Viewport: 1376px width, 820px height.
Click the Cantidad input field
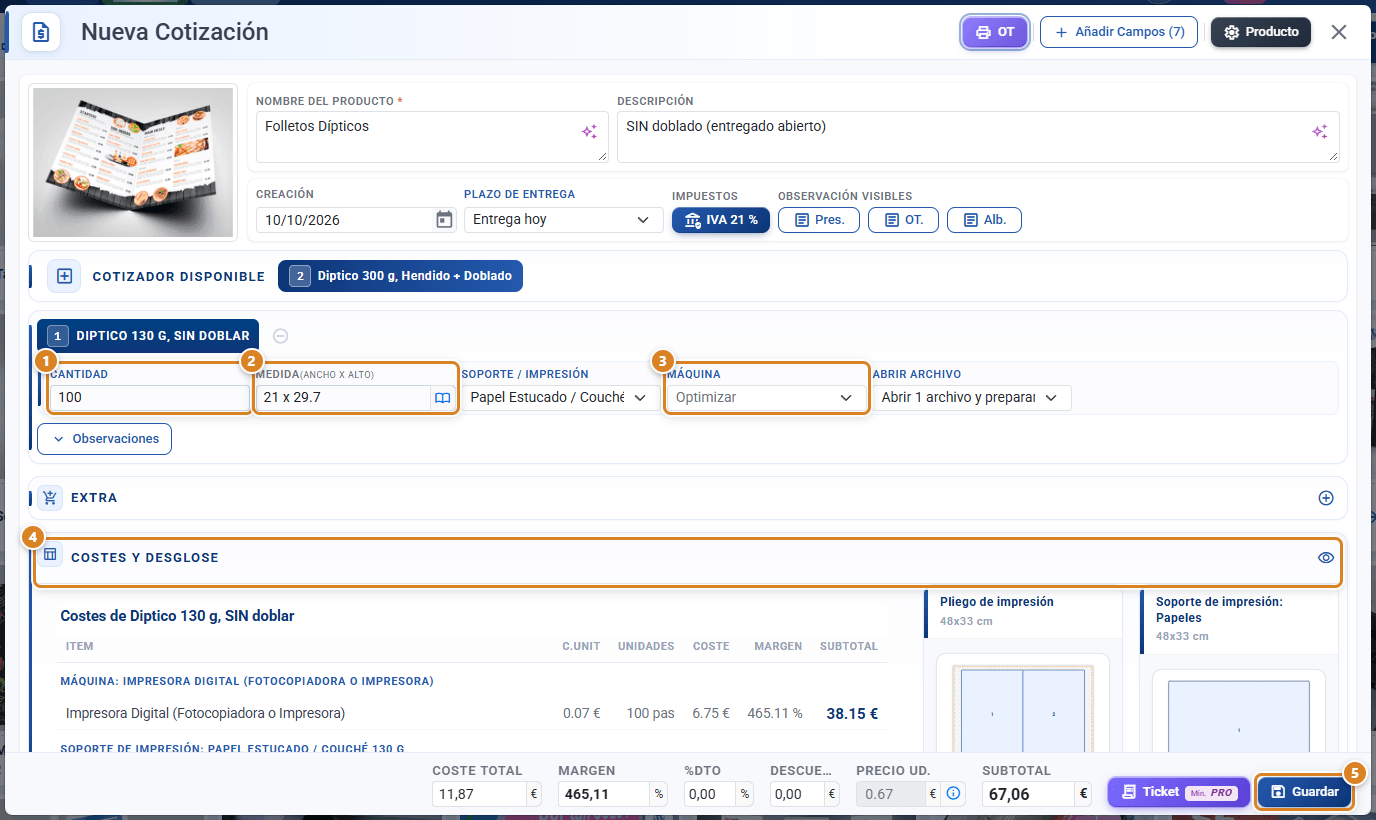coord(150,398)
